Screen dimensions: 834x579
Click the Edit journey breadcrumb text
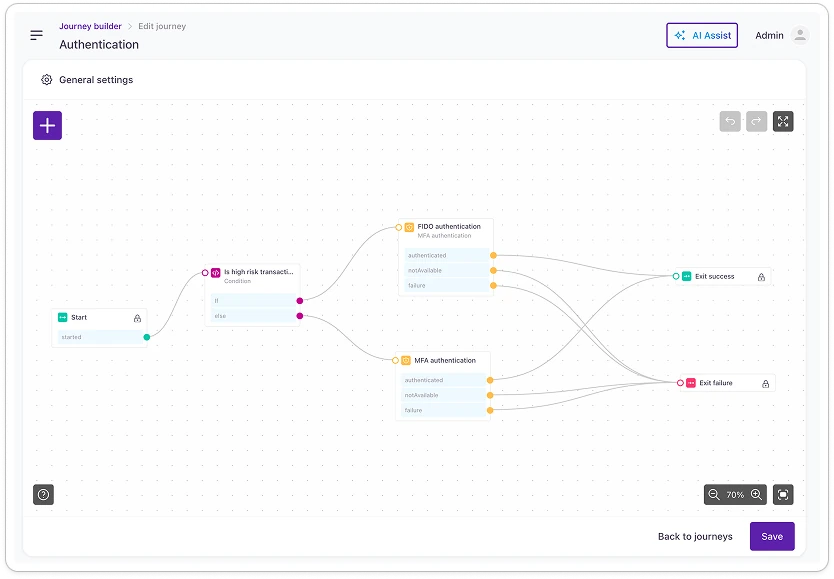pos(162,26)
